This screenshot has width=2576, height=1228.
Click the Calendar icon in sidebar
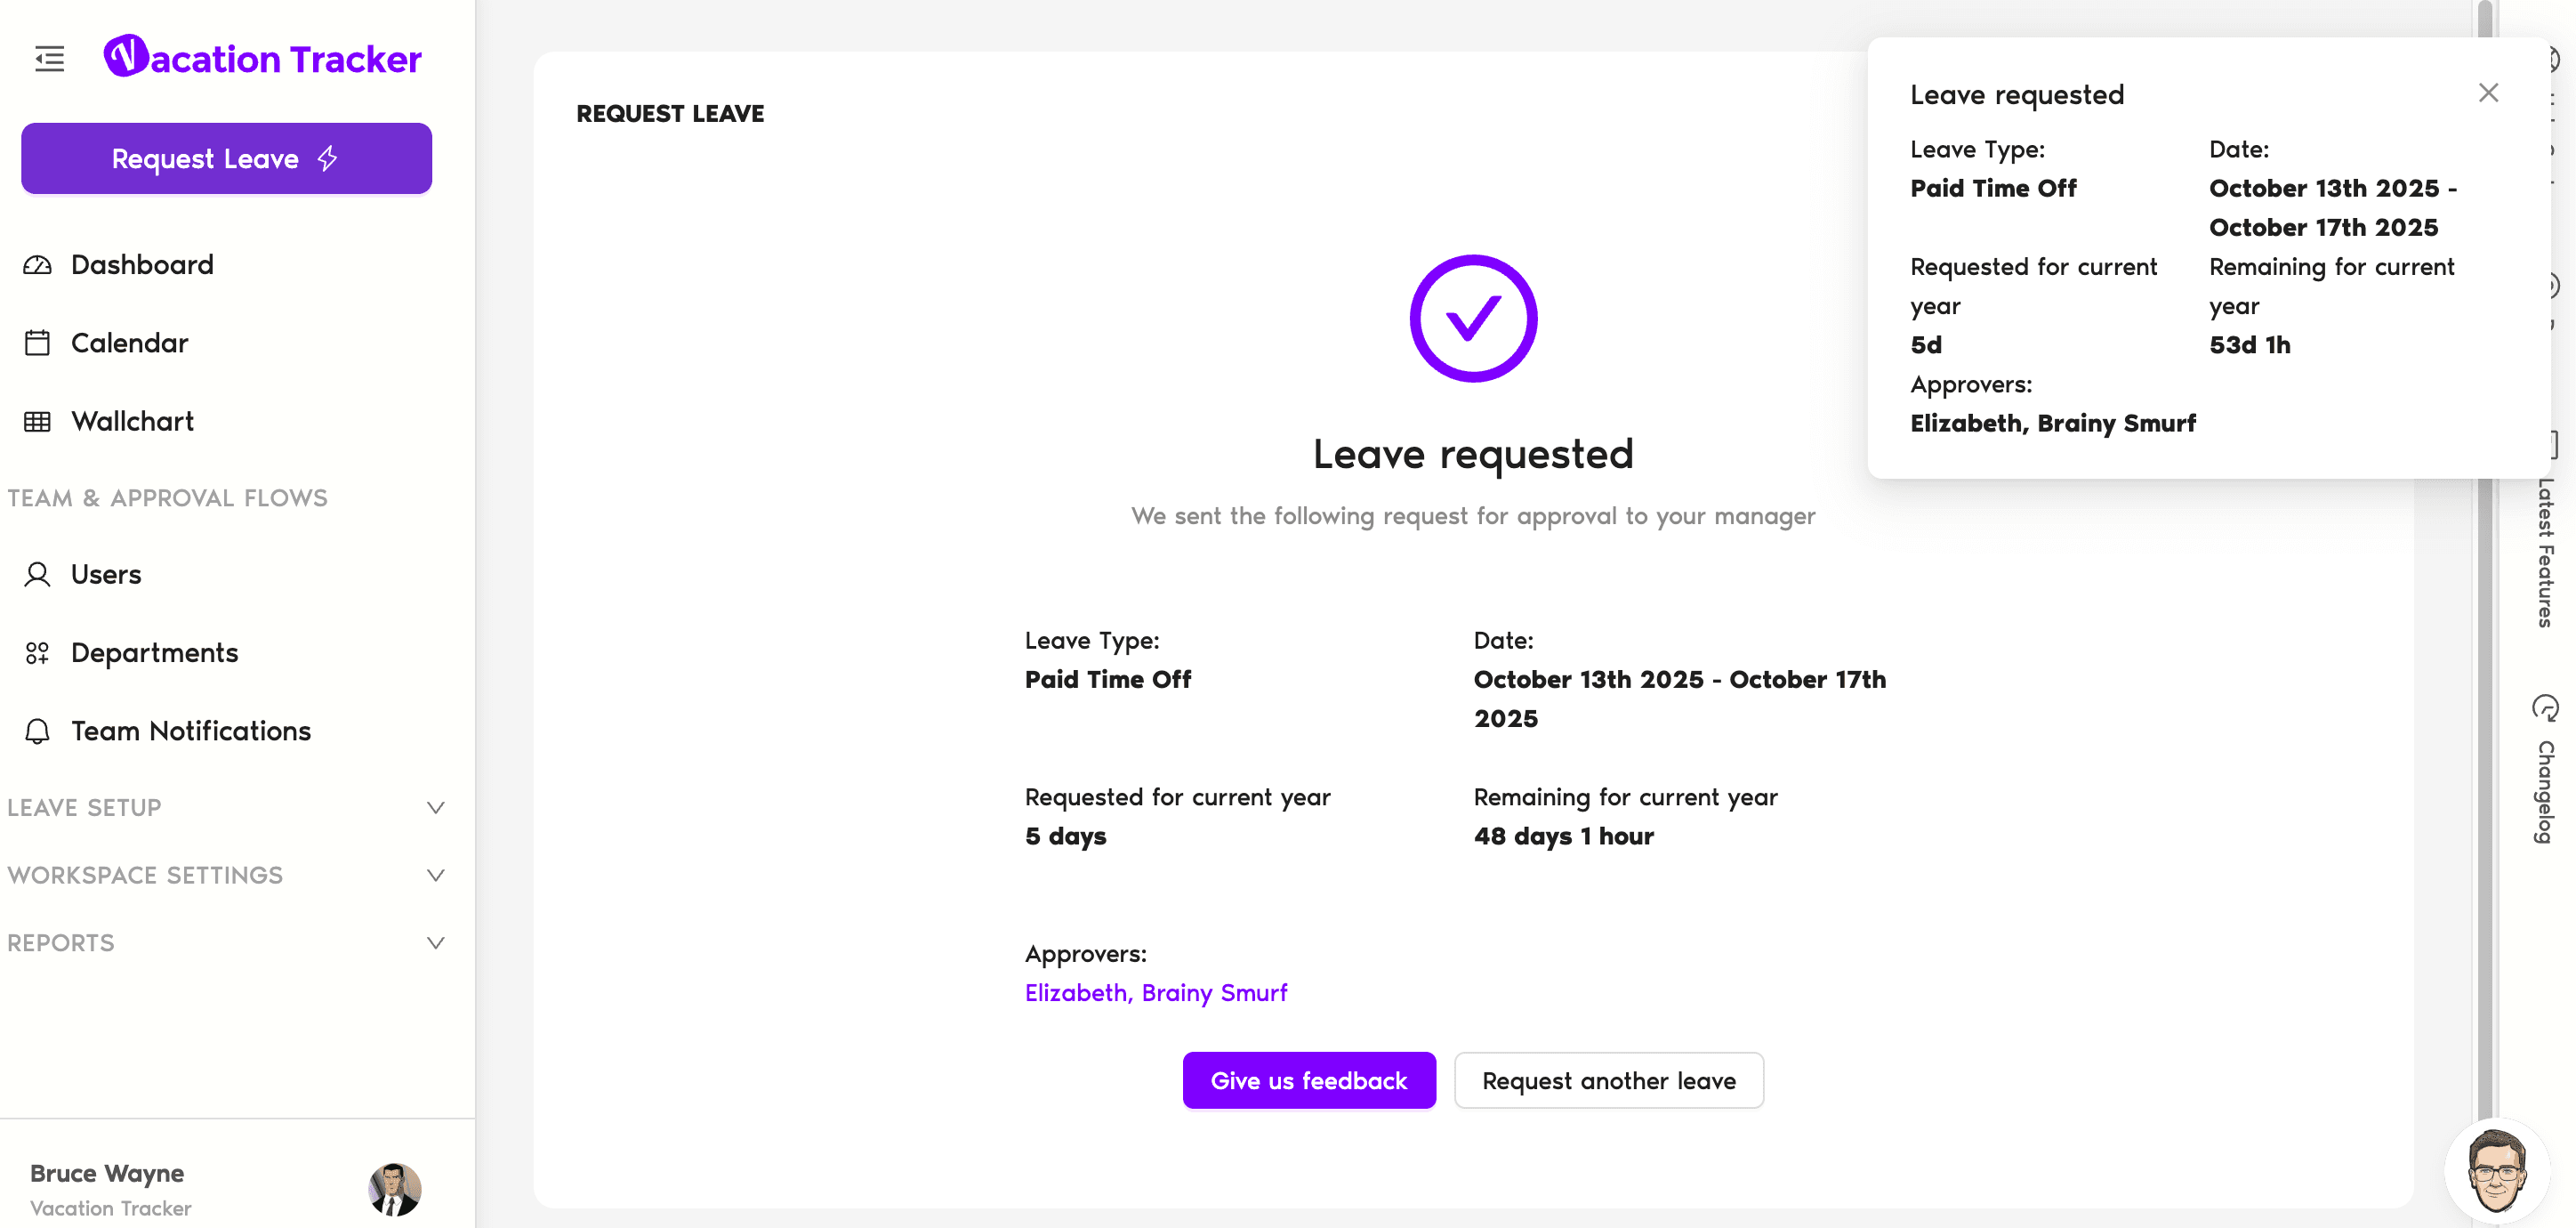point(37,343)
